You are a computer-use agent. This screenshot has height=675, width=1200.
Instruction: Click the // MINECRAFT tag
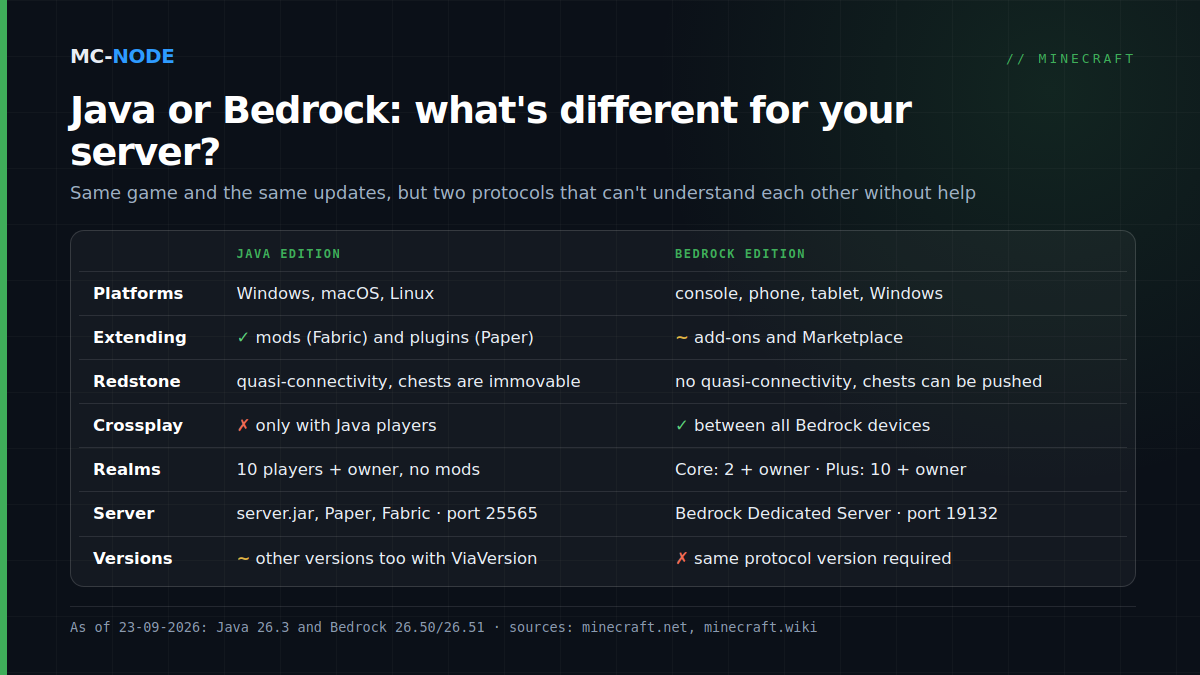tap(1070, 59)
